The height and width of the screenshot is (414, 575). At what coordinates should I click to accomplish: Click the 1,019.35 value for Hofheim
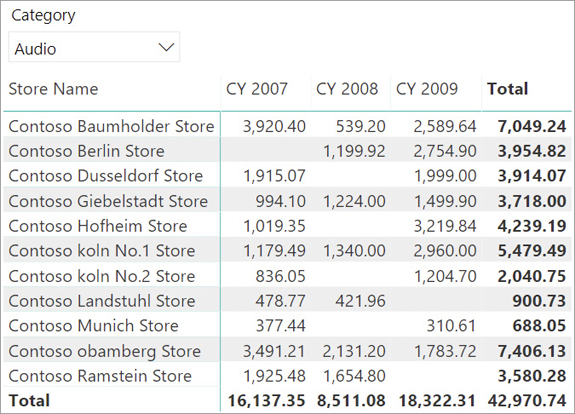coord(274,226)
